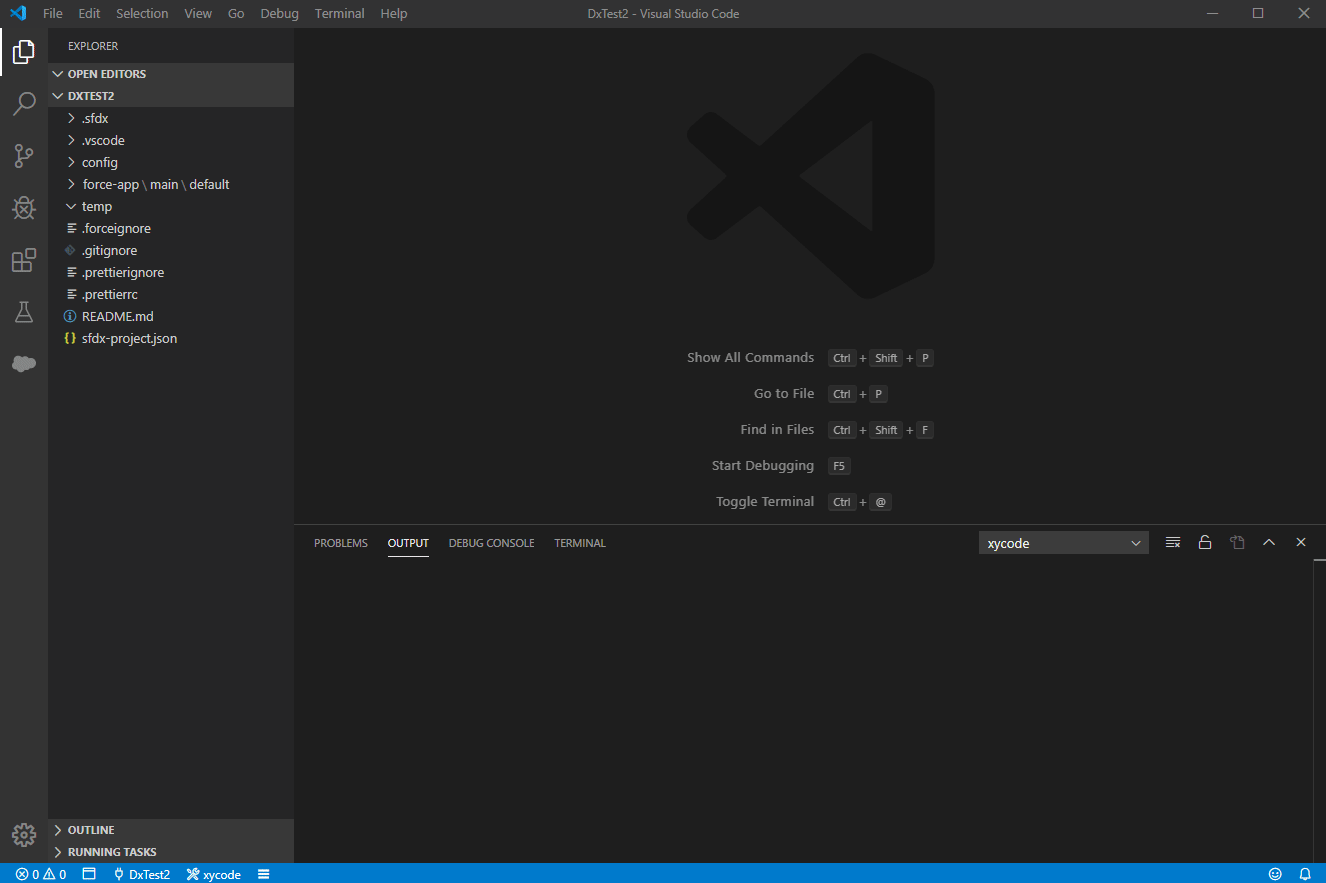Open the .gitignore file
The height and width of the screenshot is (883, 1326).
[x=171, y=250]
